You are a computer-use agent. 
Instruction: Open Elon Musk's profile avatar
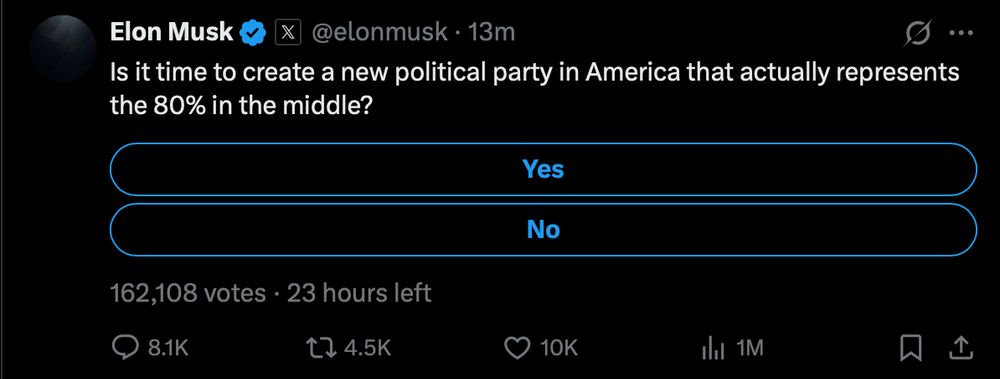point(62,48)
